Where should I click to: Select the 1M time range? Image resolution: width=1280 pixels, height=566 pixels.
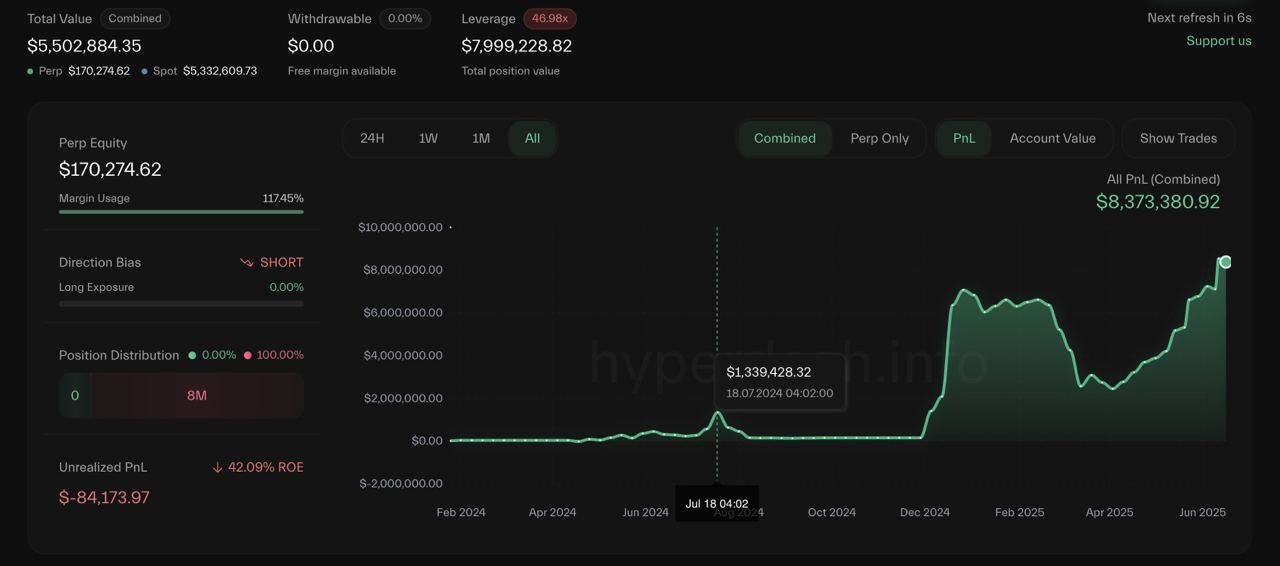[x=481, y=138]
